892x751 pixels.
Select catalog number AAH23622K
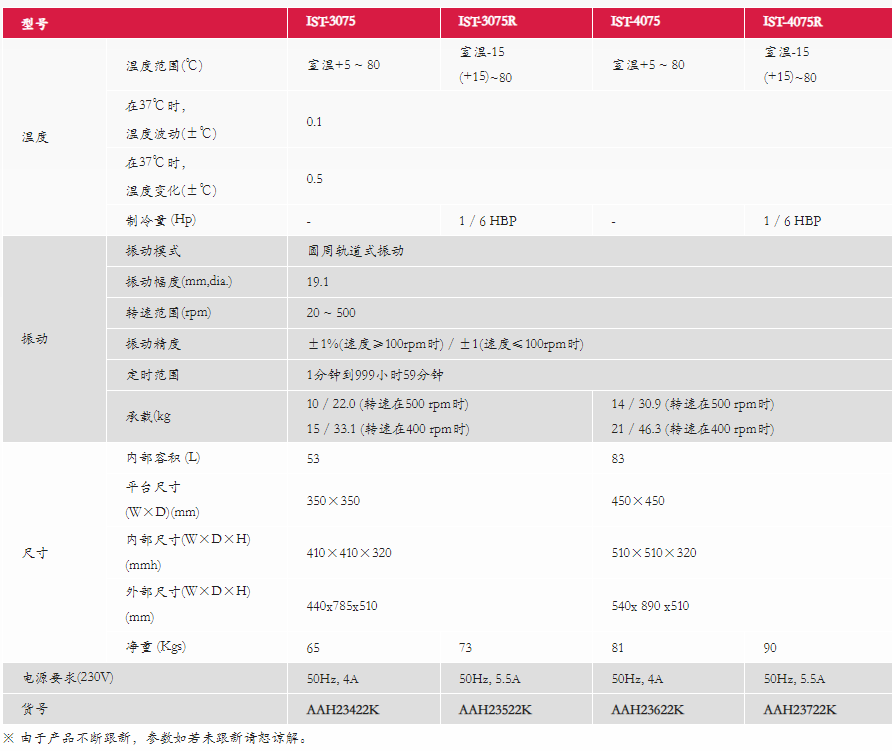647,710
